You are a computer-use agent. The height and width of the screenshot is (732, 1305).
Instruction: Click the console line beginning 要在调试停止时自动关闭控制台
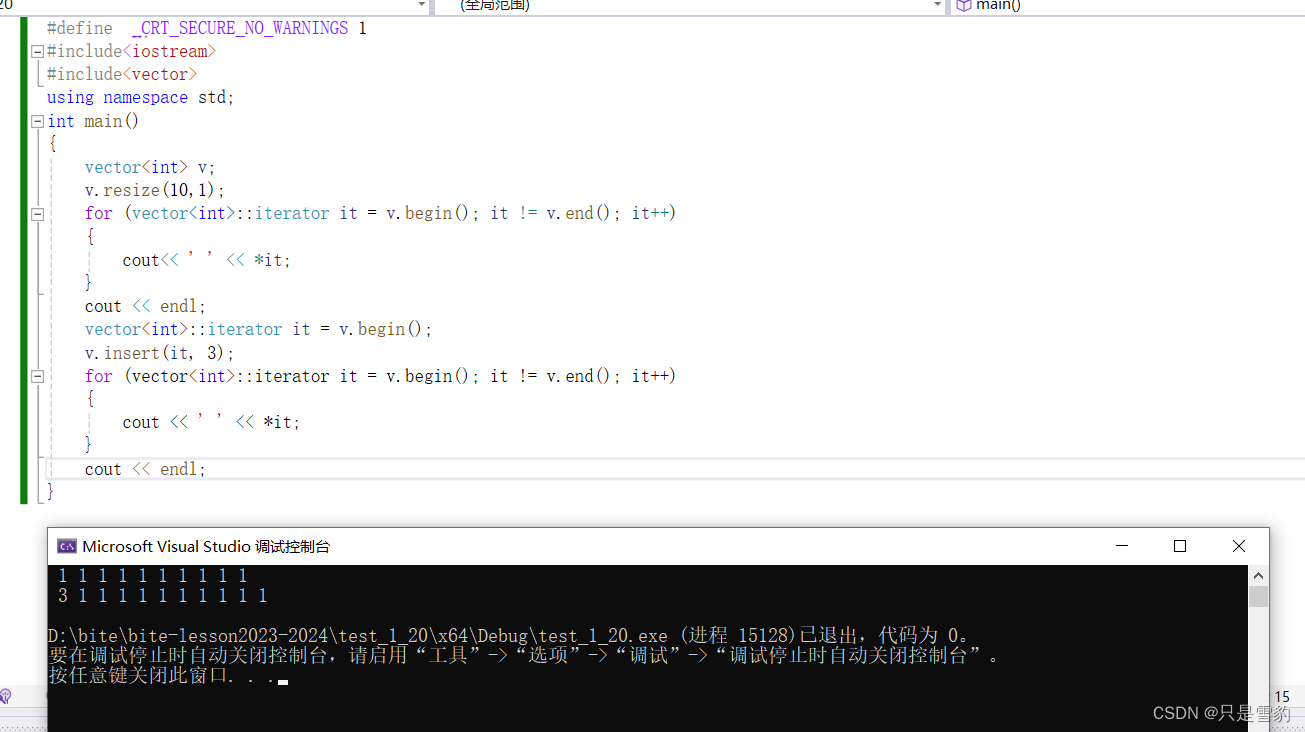click(523, 656)
